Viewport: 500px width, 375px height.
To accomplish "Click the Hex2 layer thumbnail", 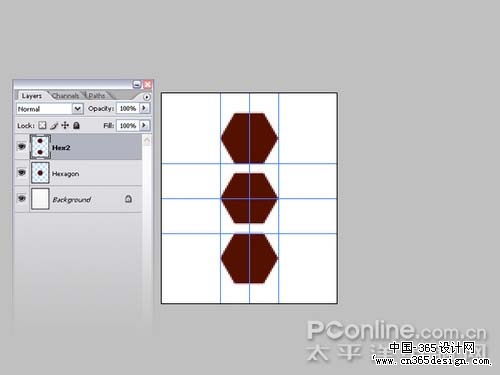I will click(x=40, y=147).
